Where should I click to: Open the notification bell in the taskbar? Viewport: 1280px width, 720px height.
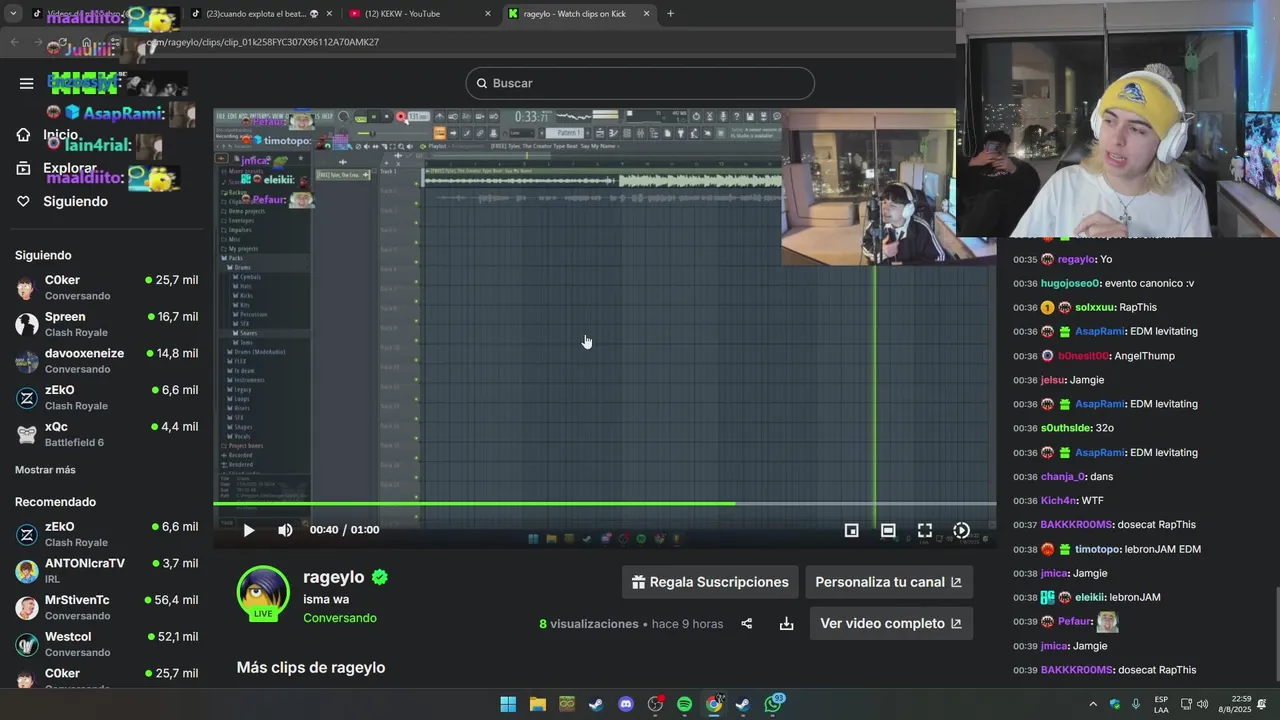[x=1262, y=704]
